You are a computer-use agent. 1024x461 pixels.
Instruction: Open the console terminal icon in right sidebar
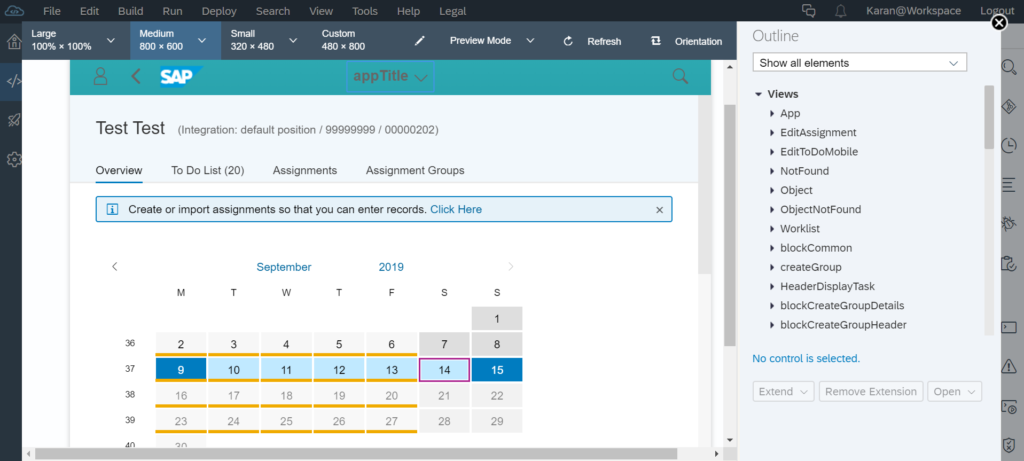1009,325
